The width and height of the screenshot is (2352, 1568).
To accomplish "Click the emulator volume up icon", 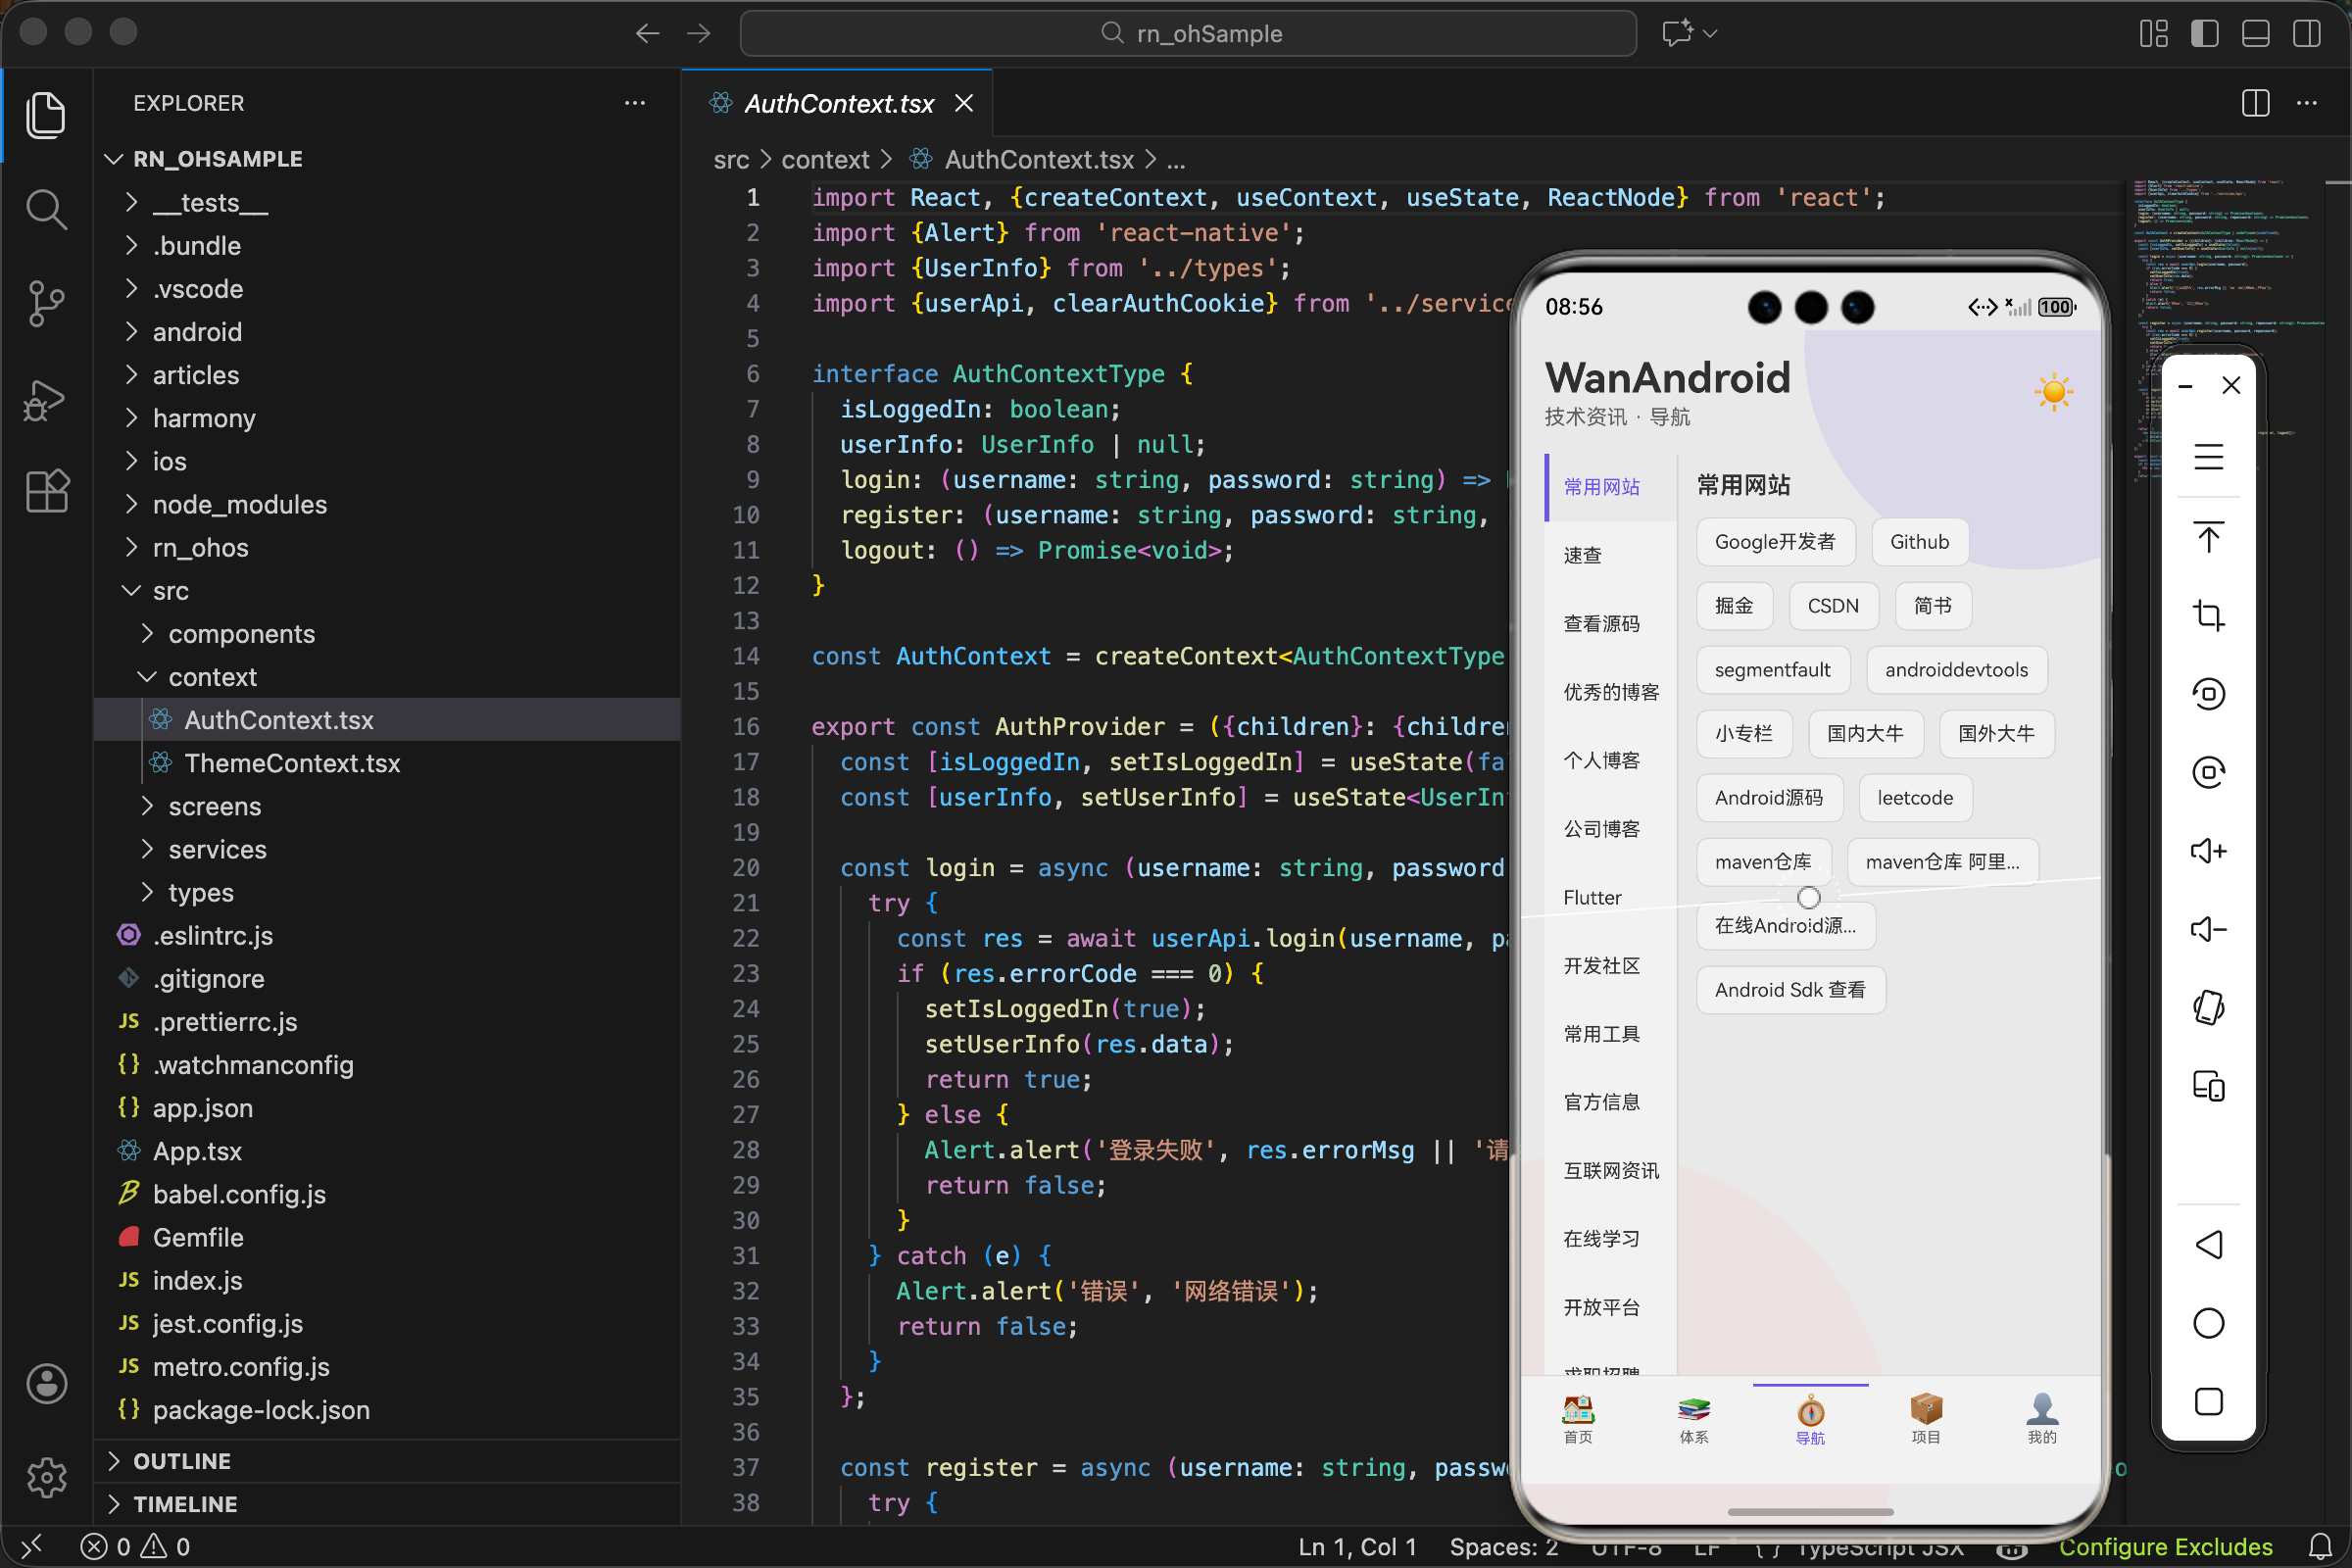I will click(x=2208, y=851).
